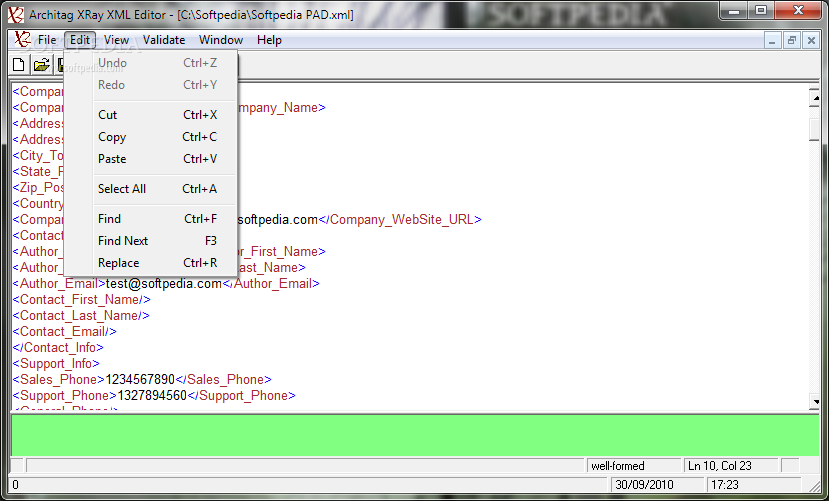Open the Window menu
The image size is (829, 501).
coord(221,40)
